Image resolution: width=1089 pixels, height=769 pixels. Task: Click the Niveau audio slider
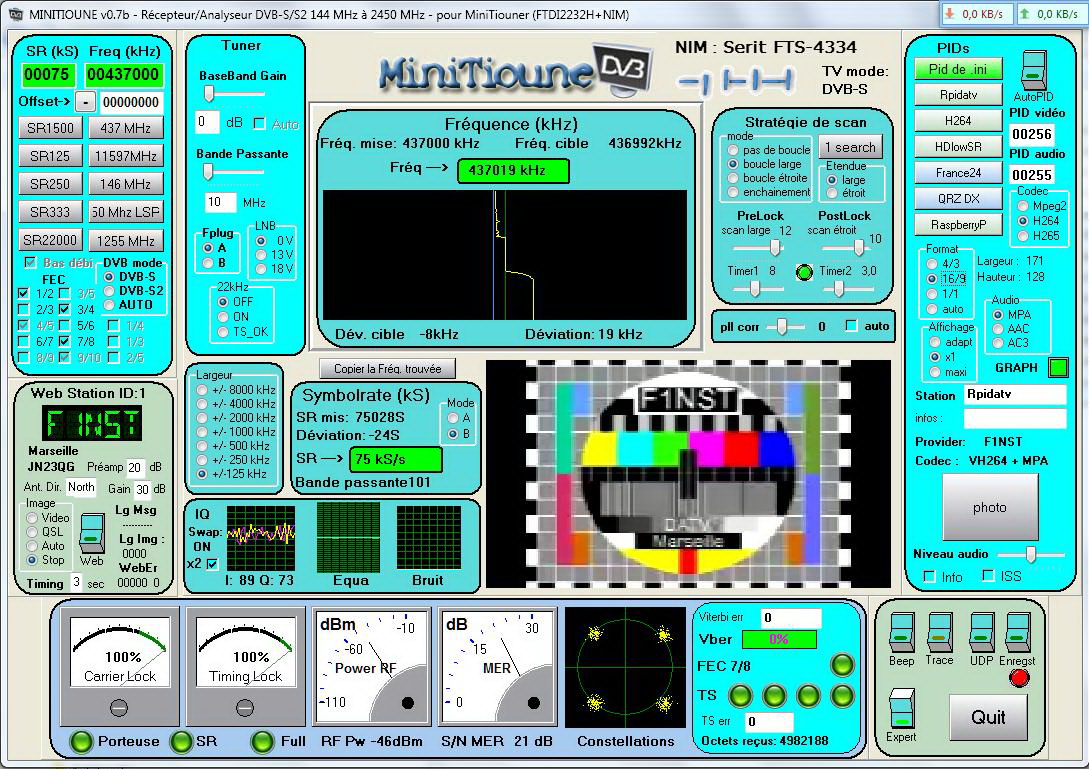(1031, 554)
